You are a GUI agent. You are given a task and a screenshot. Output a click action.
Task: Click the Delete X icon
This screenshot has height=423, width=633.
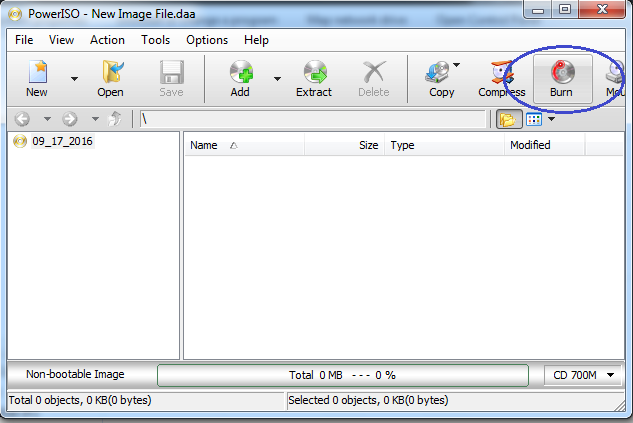374,72
